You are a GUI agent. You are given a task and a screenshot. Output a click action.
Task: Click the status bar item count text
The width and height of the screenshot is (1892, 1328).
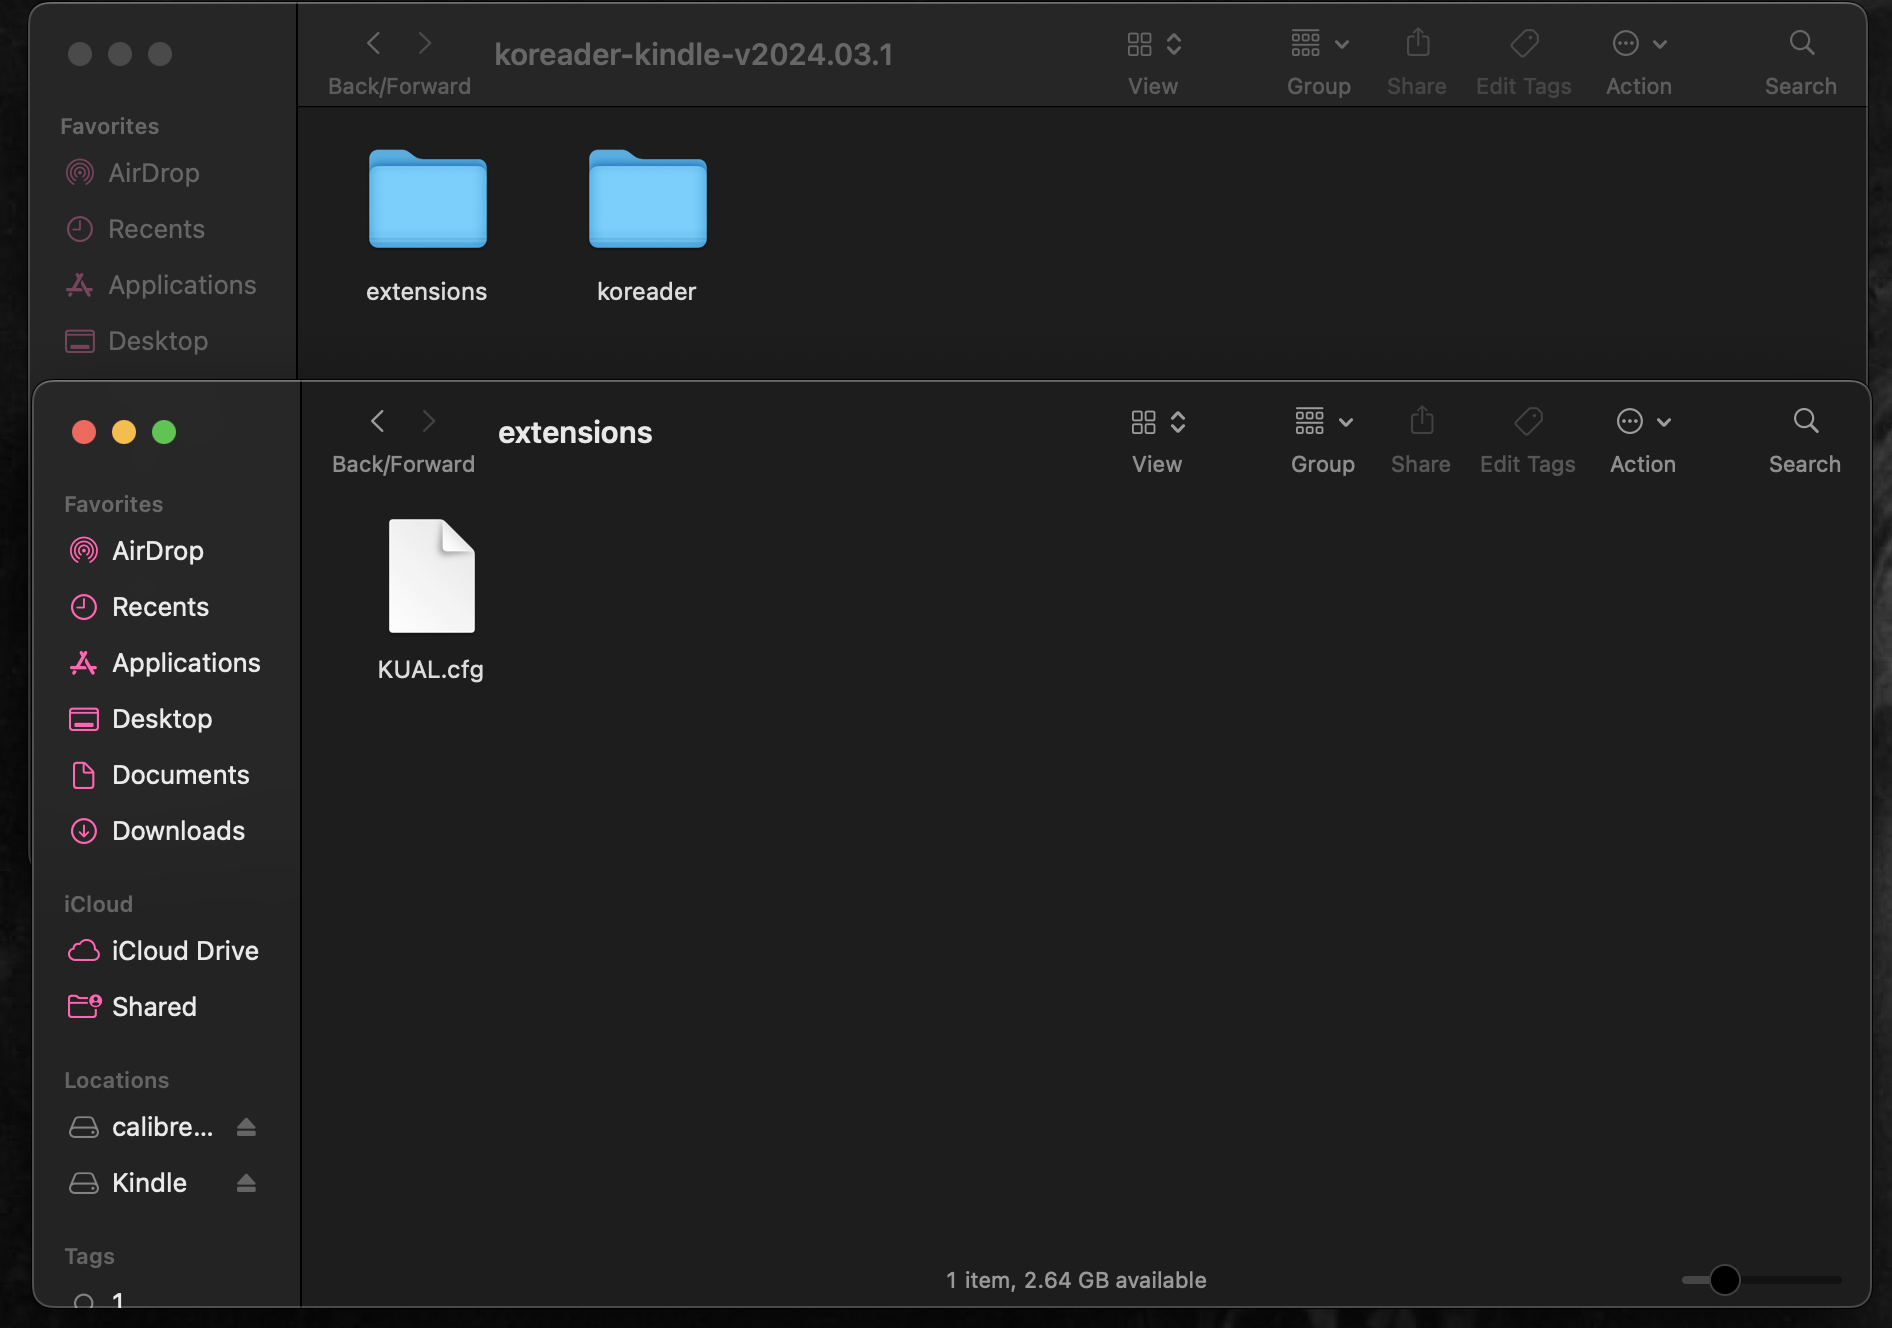tap(1076, 1280)
